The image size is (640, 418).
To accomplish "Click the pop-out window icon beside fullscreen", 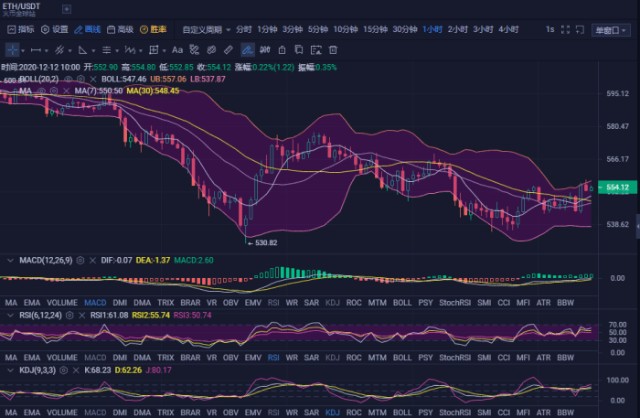I will pyautogui.click(x=580, y=29).
